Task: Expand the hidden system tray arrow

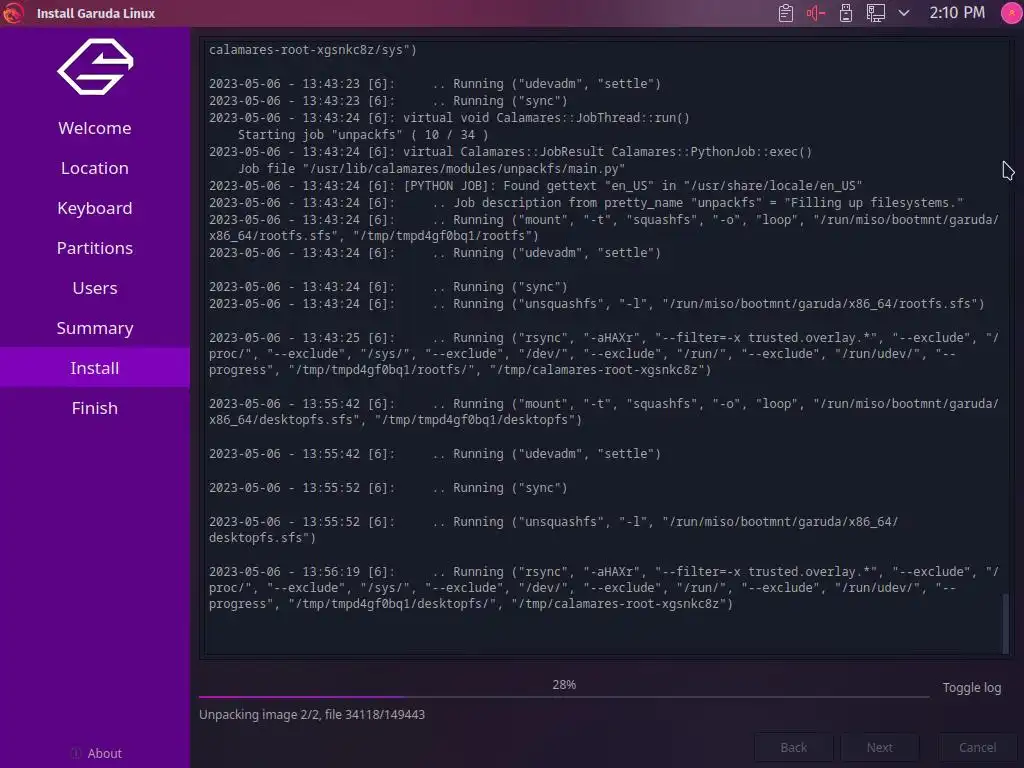Action: [x=904, y=13]
